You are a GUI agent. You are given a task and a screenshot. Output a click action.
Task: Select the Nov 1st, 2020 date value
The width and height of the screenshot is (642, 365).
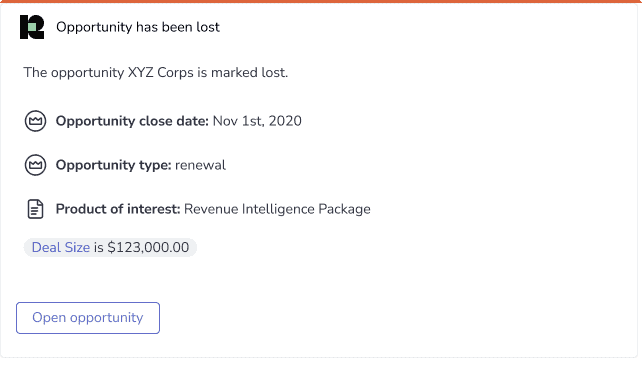(257, 121)
